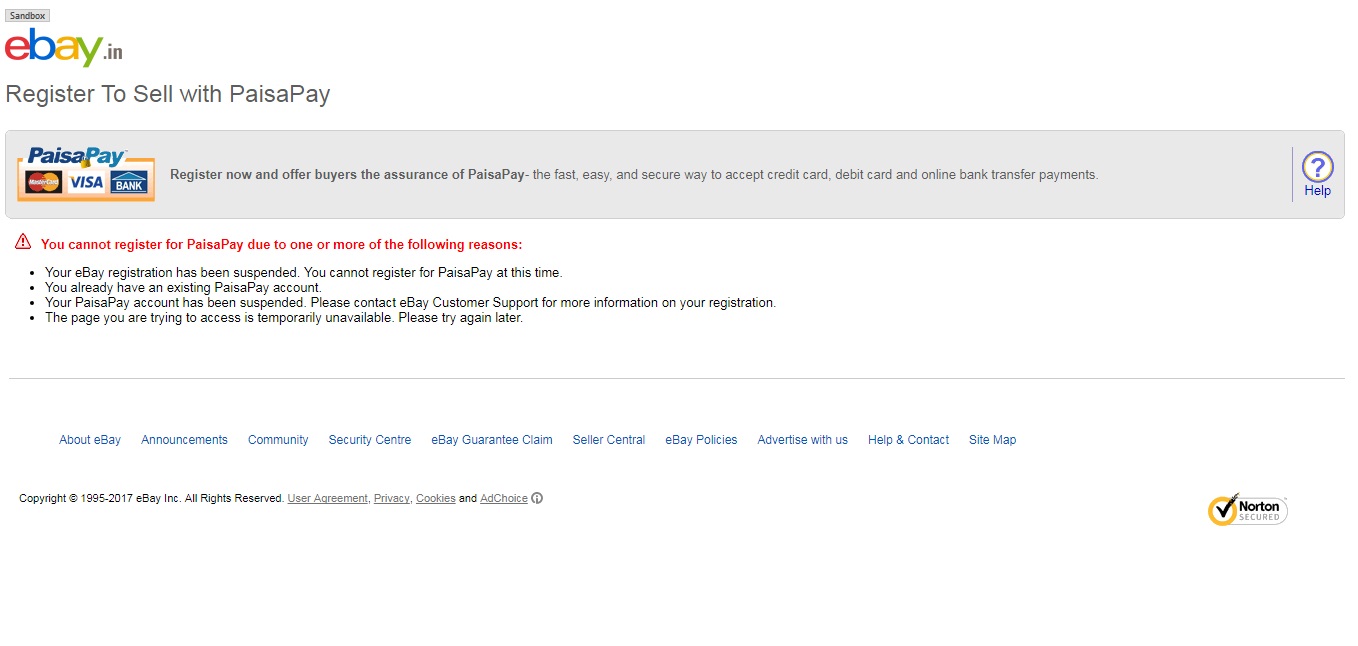Open the Cookies link

pos(435,498)
